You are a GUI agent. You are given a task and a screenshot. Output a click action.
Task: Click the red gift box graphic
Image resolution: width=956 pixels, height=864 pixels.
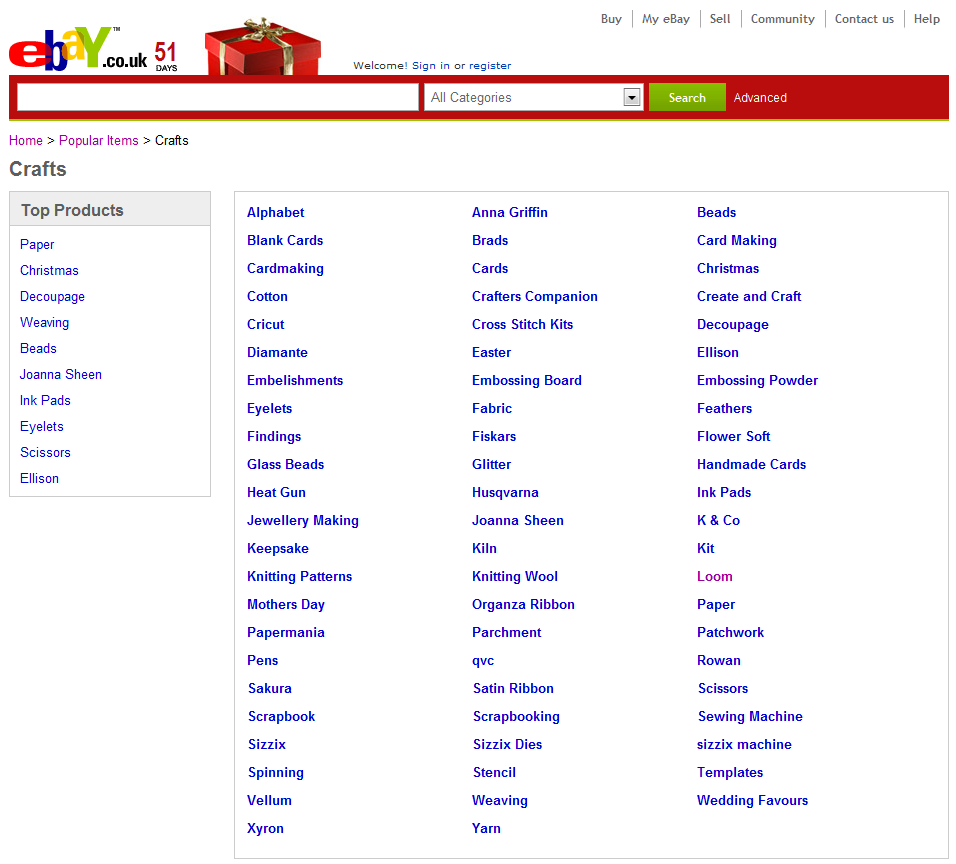click(262, 45)
